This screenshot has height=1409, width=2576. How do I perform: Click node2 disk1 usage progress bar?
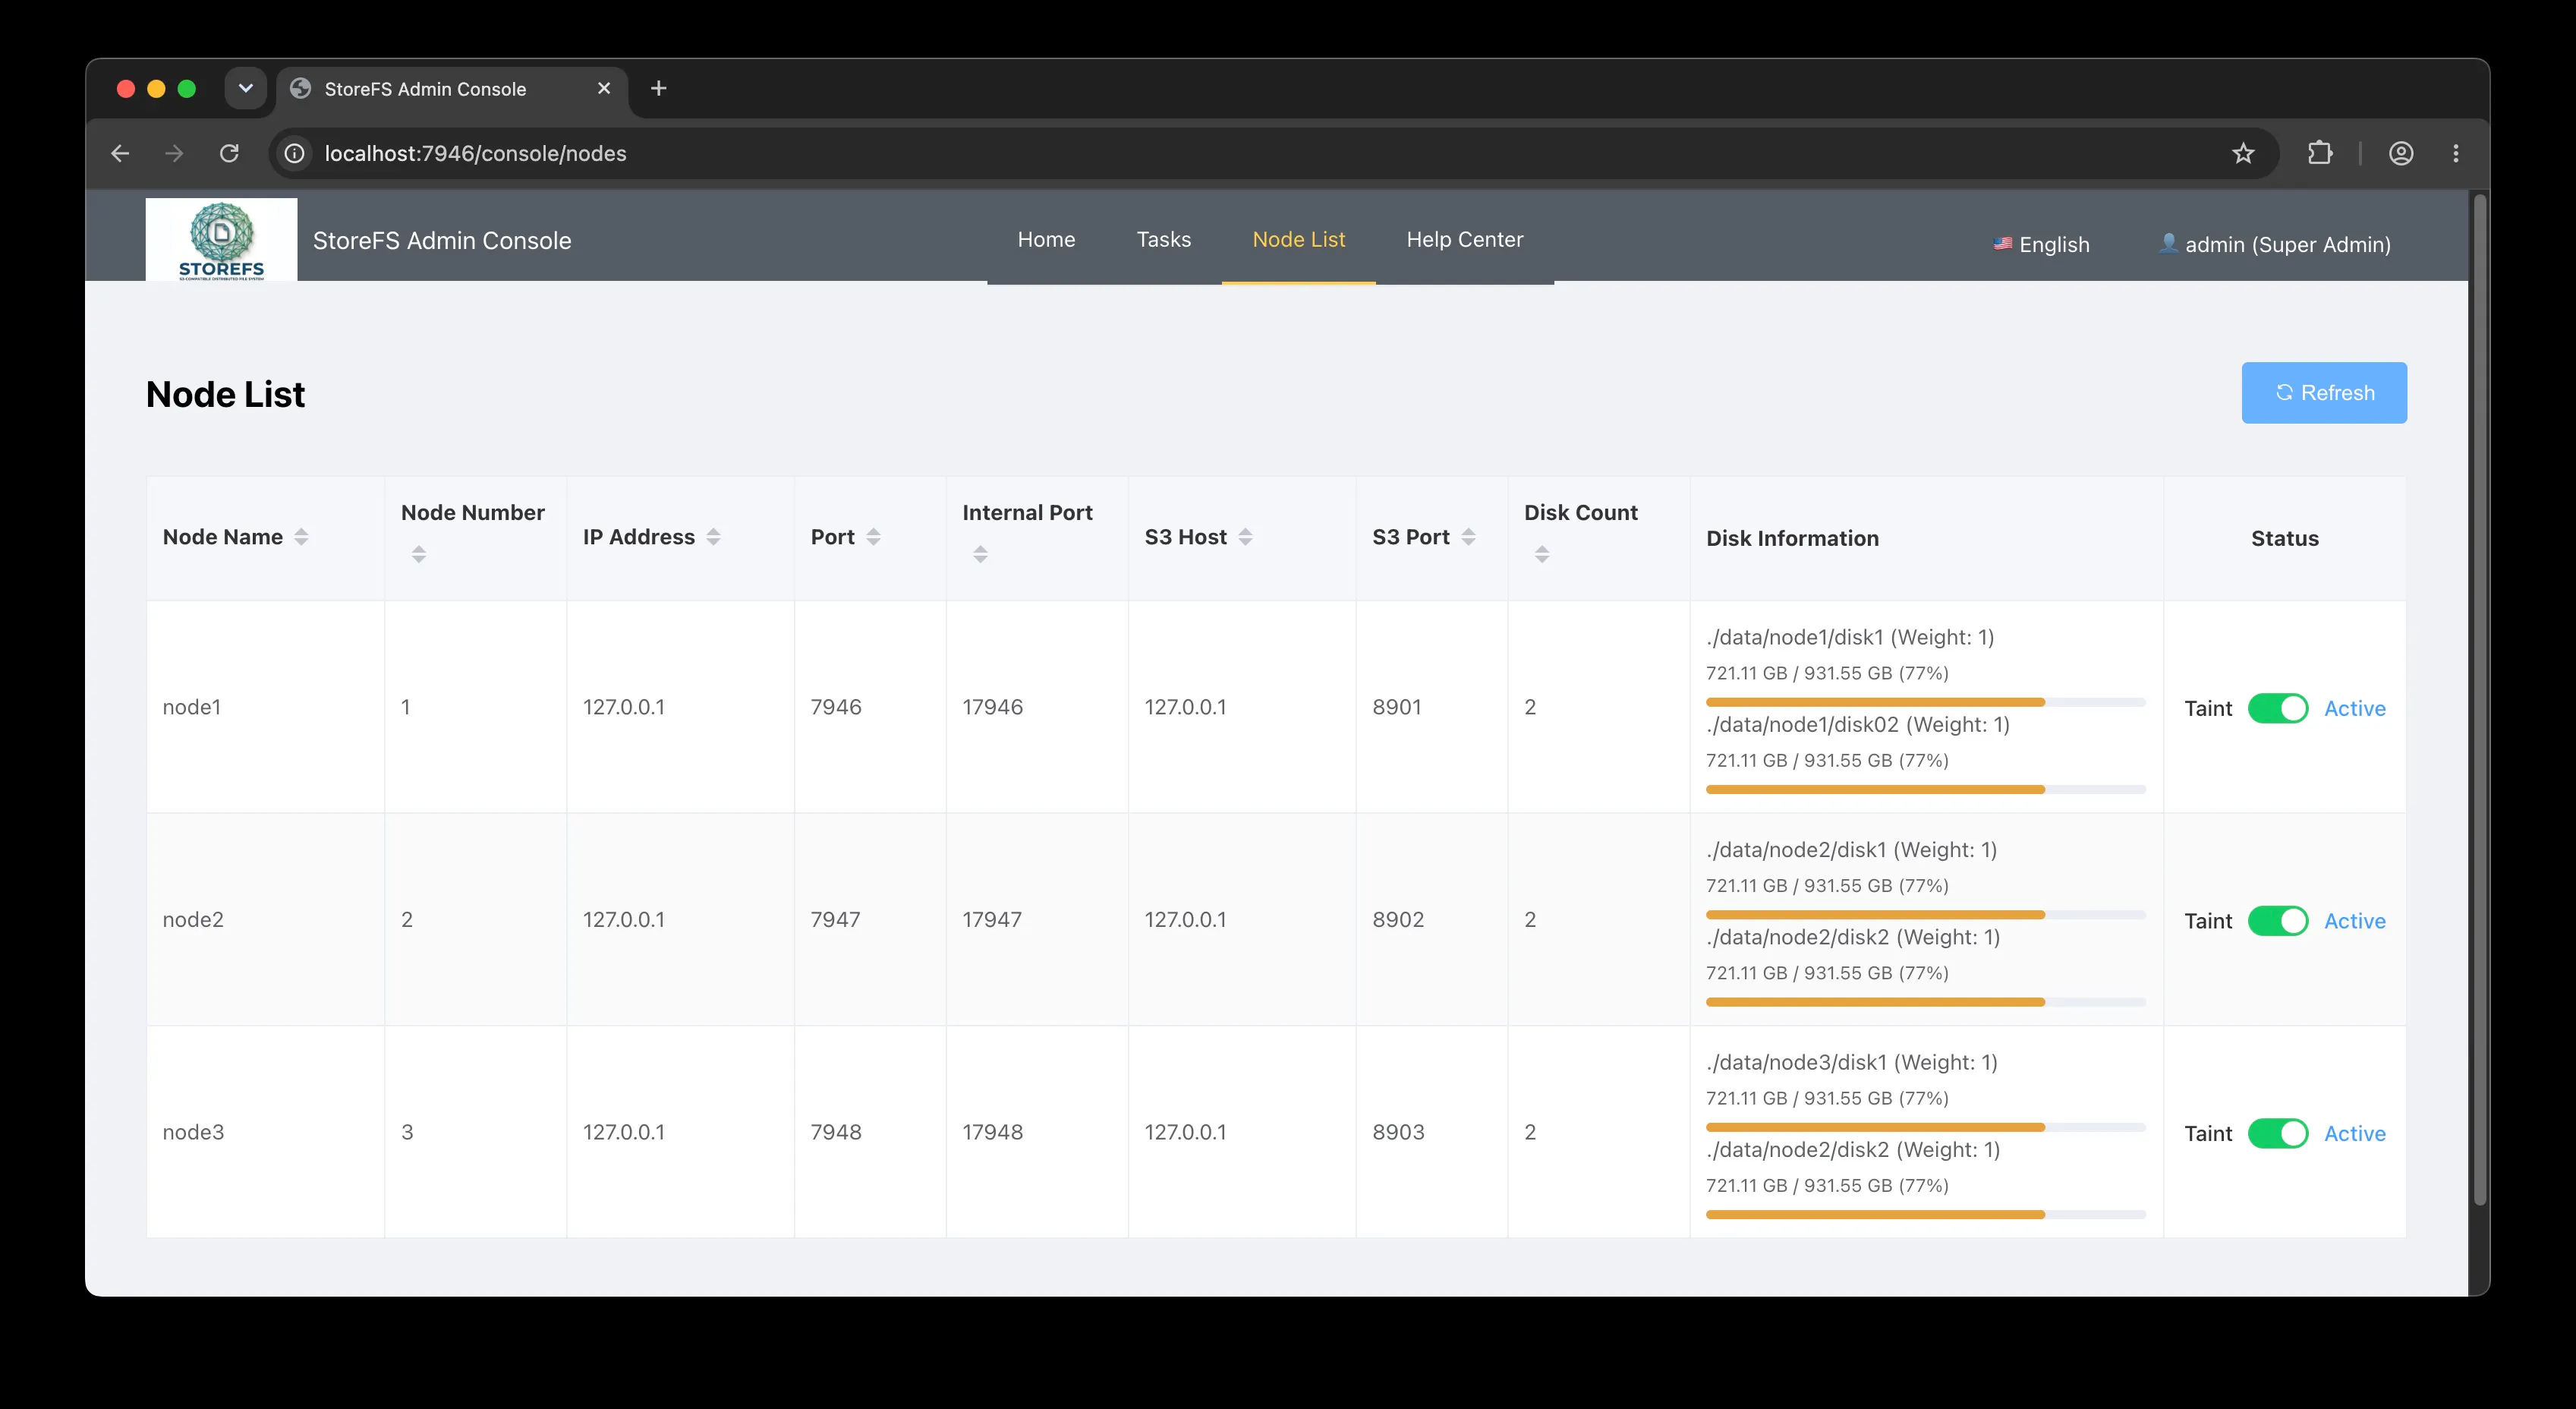(1925, 915)
